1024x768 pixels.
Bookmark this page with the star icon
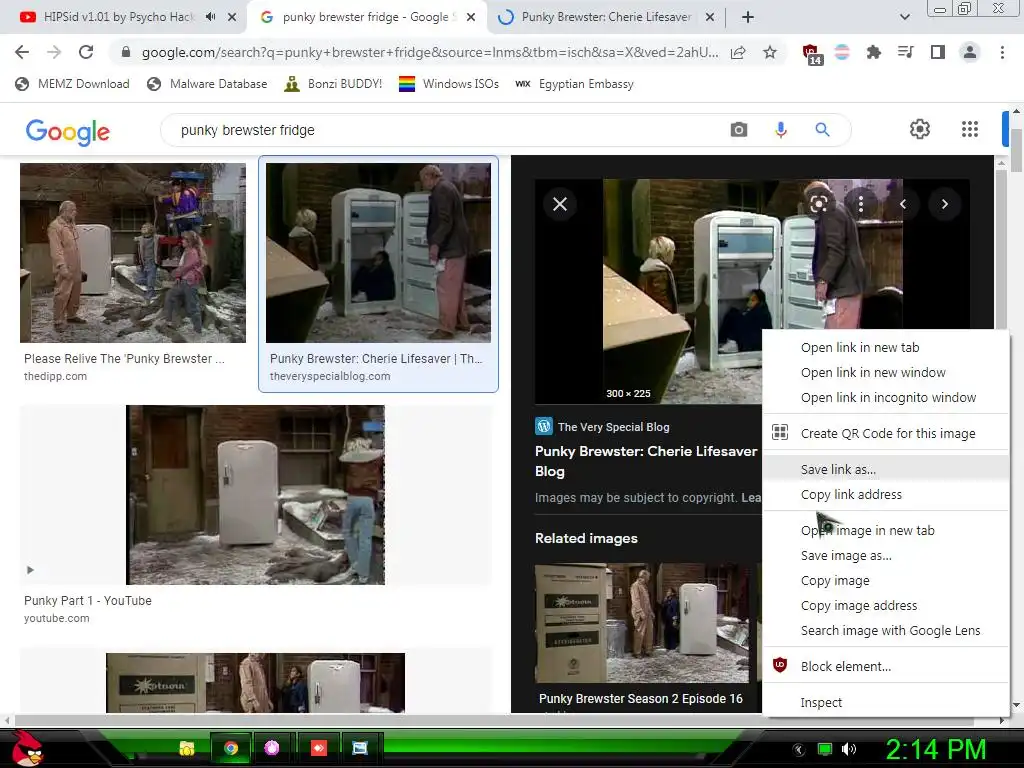(770, 52)
